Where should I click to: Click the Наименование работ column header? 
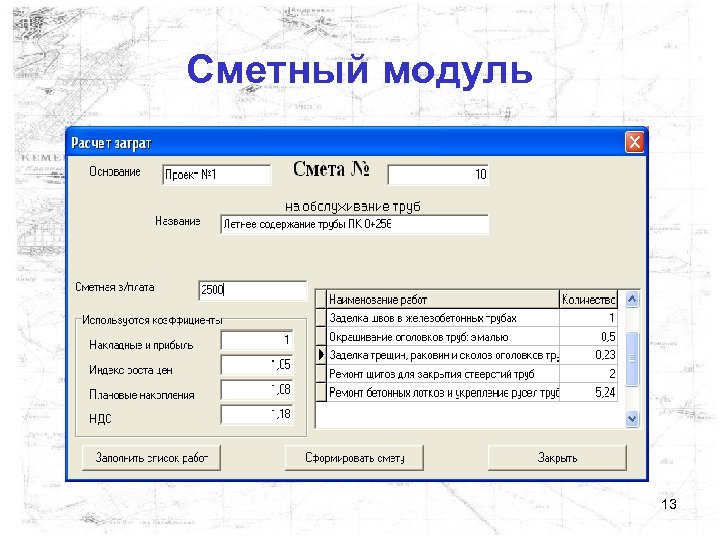click(x=443, y=300)
